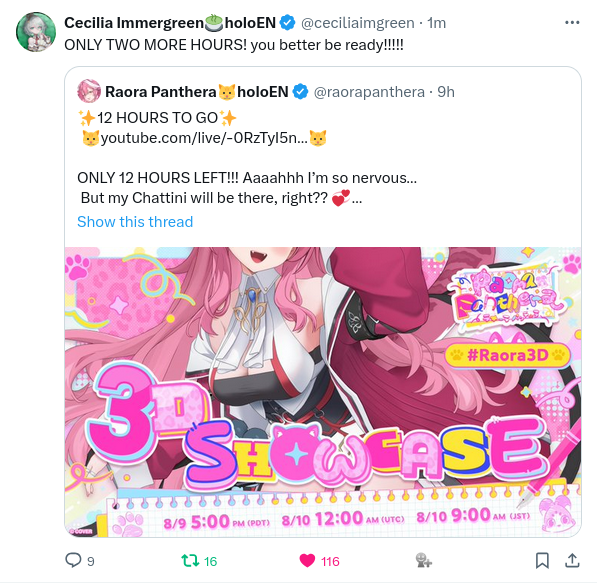Unlike the post via the pink heart
597x584 pixels.
click(307, 560)
